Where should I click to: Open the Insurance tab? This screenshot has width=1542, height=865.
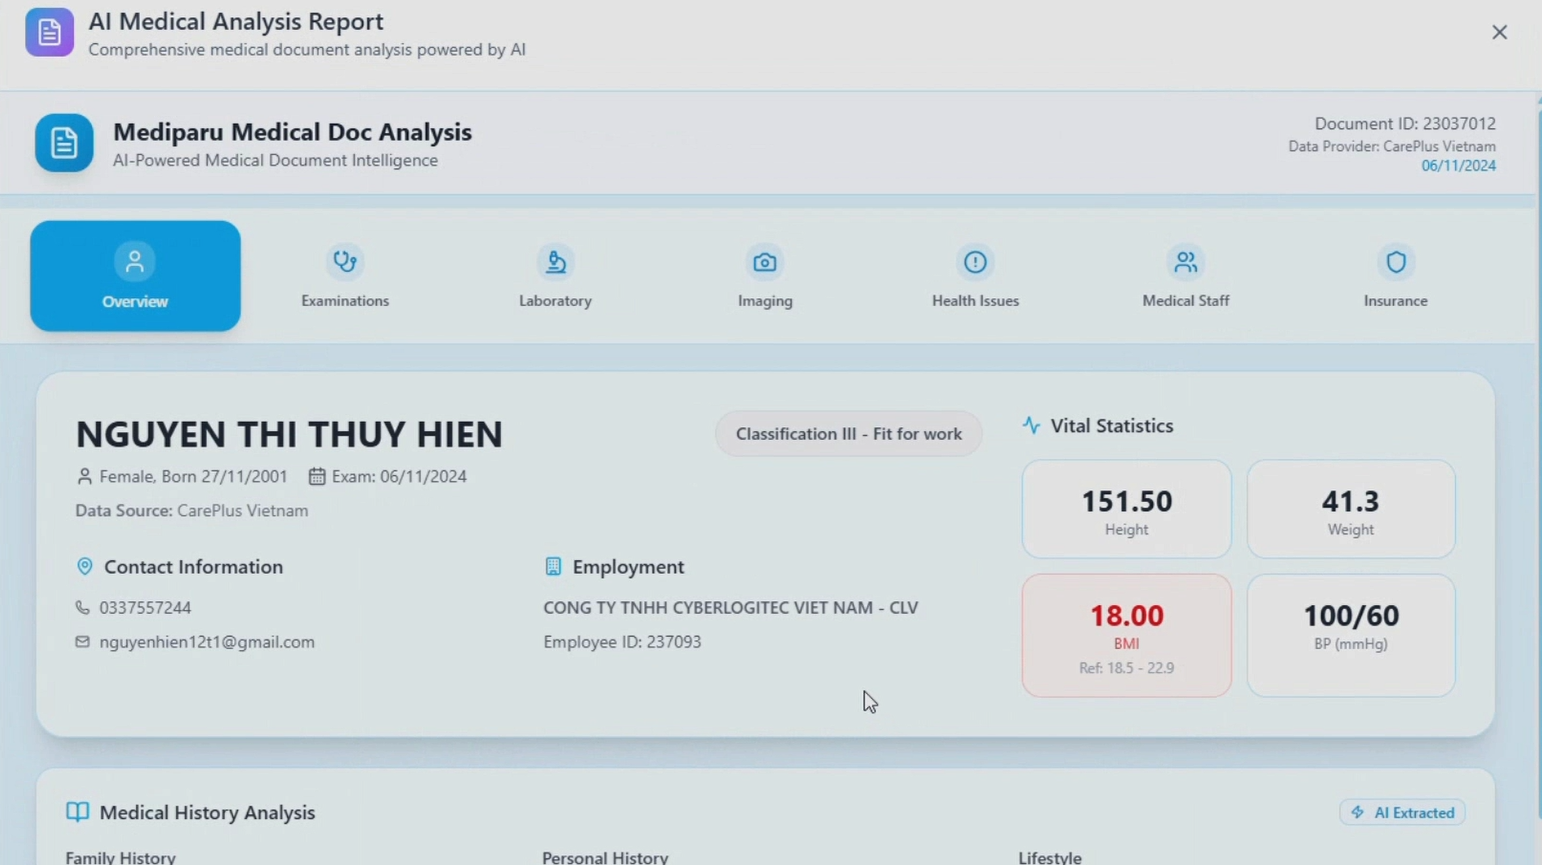pos(1396,277)
